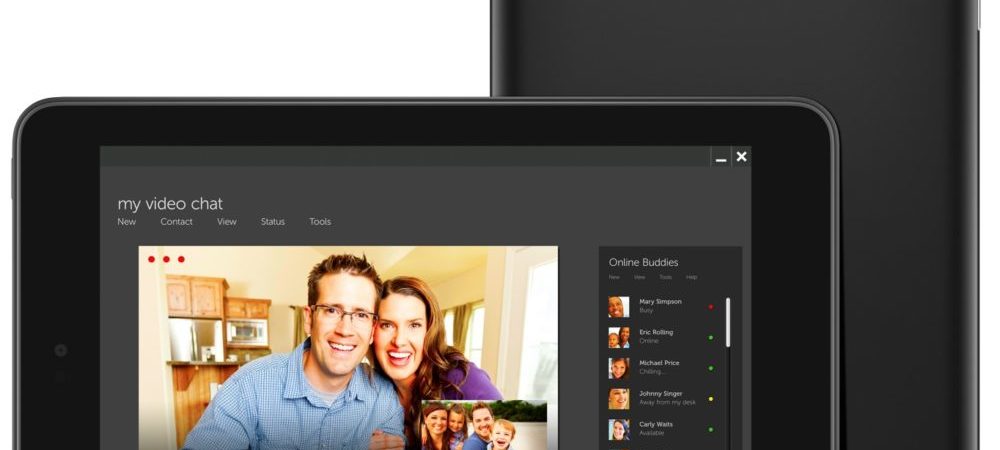
Task: Open the Status menu
Action: tap(272, 222)
